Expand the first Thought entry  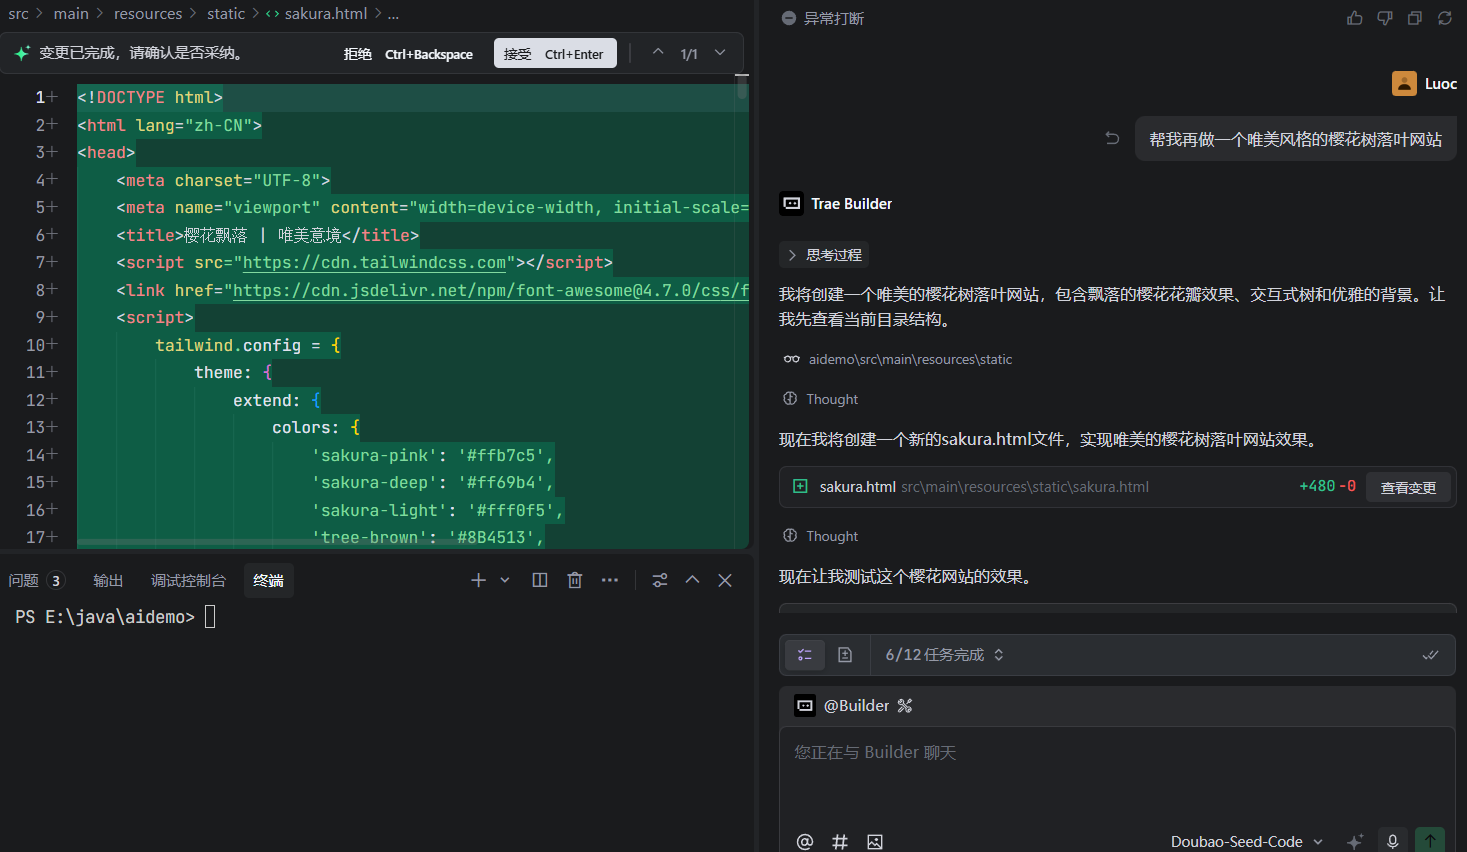(x=821, y=399)
